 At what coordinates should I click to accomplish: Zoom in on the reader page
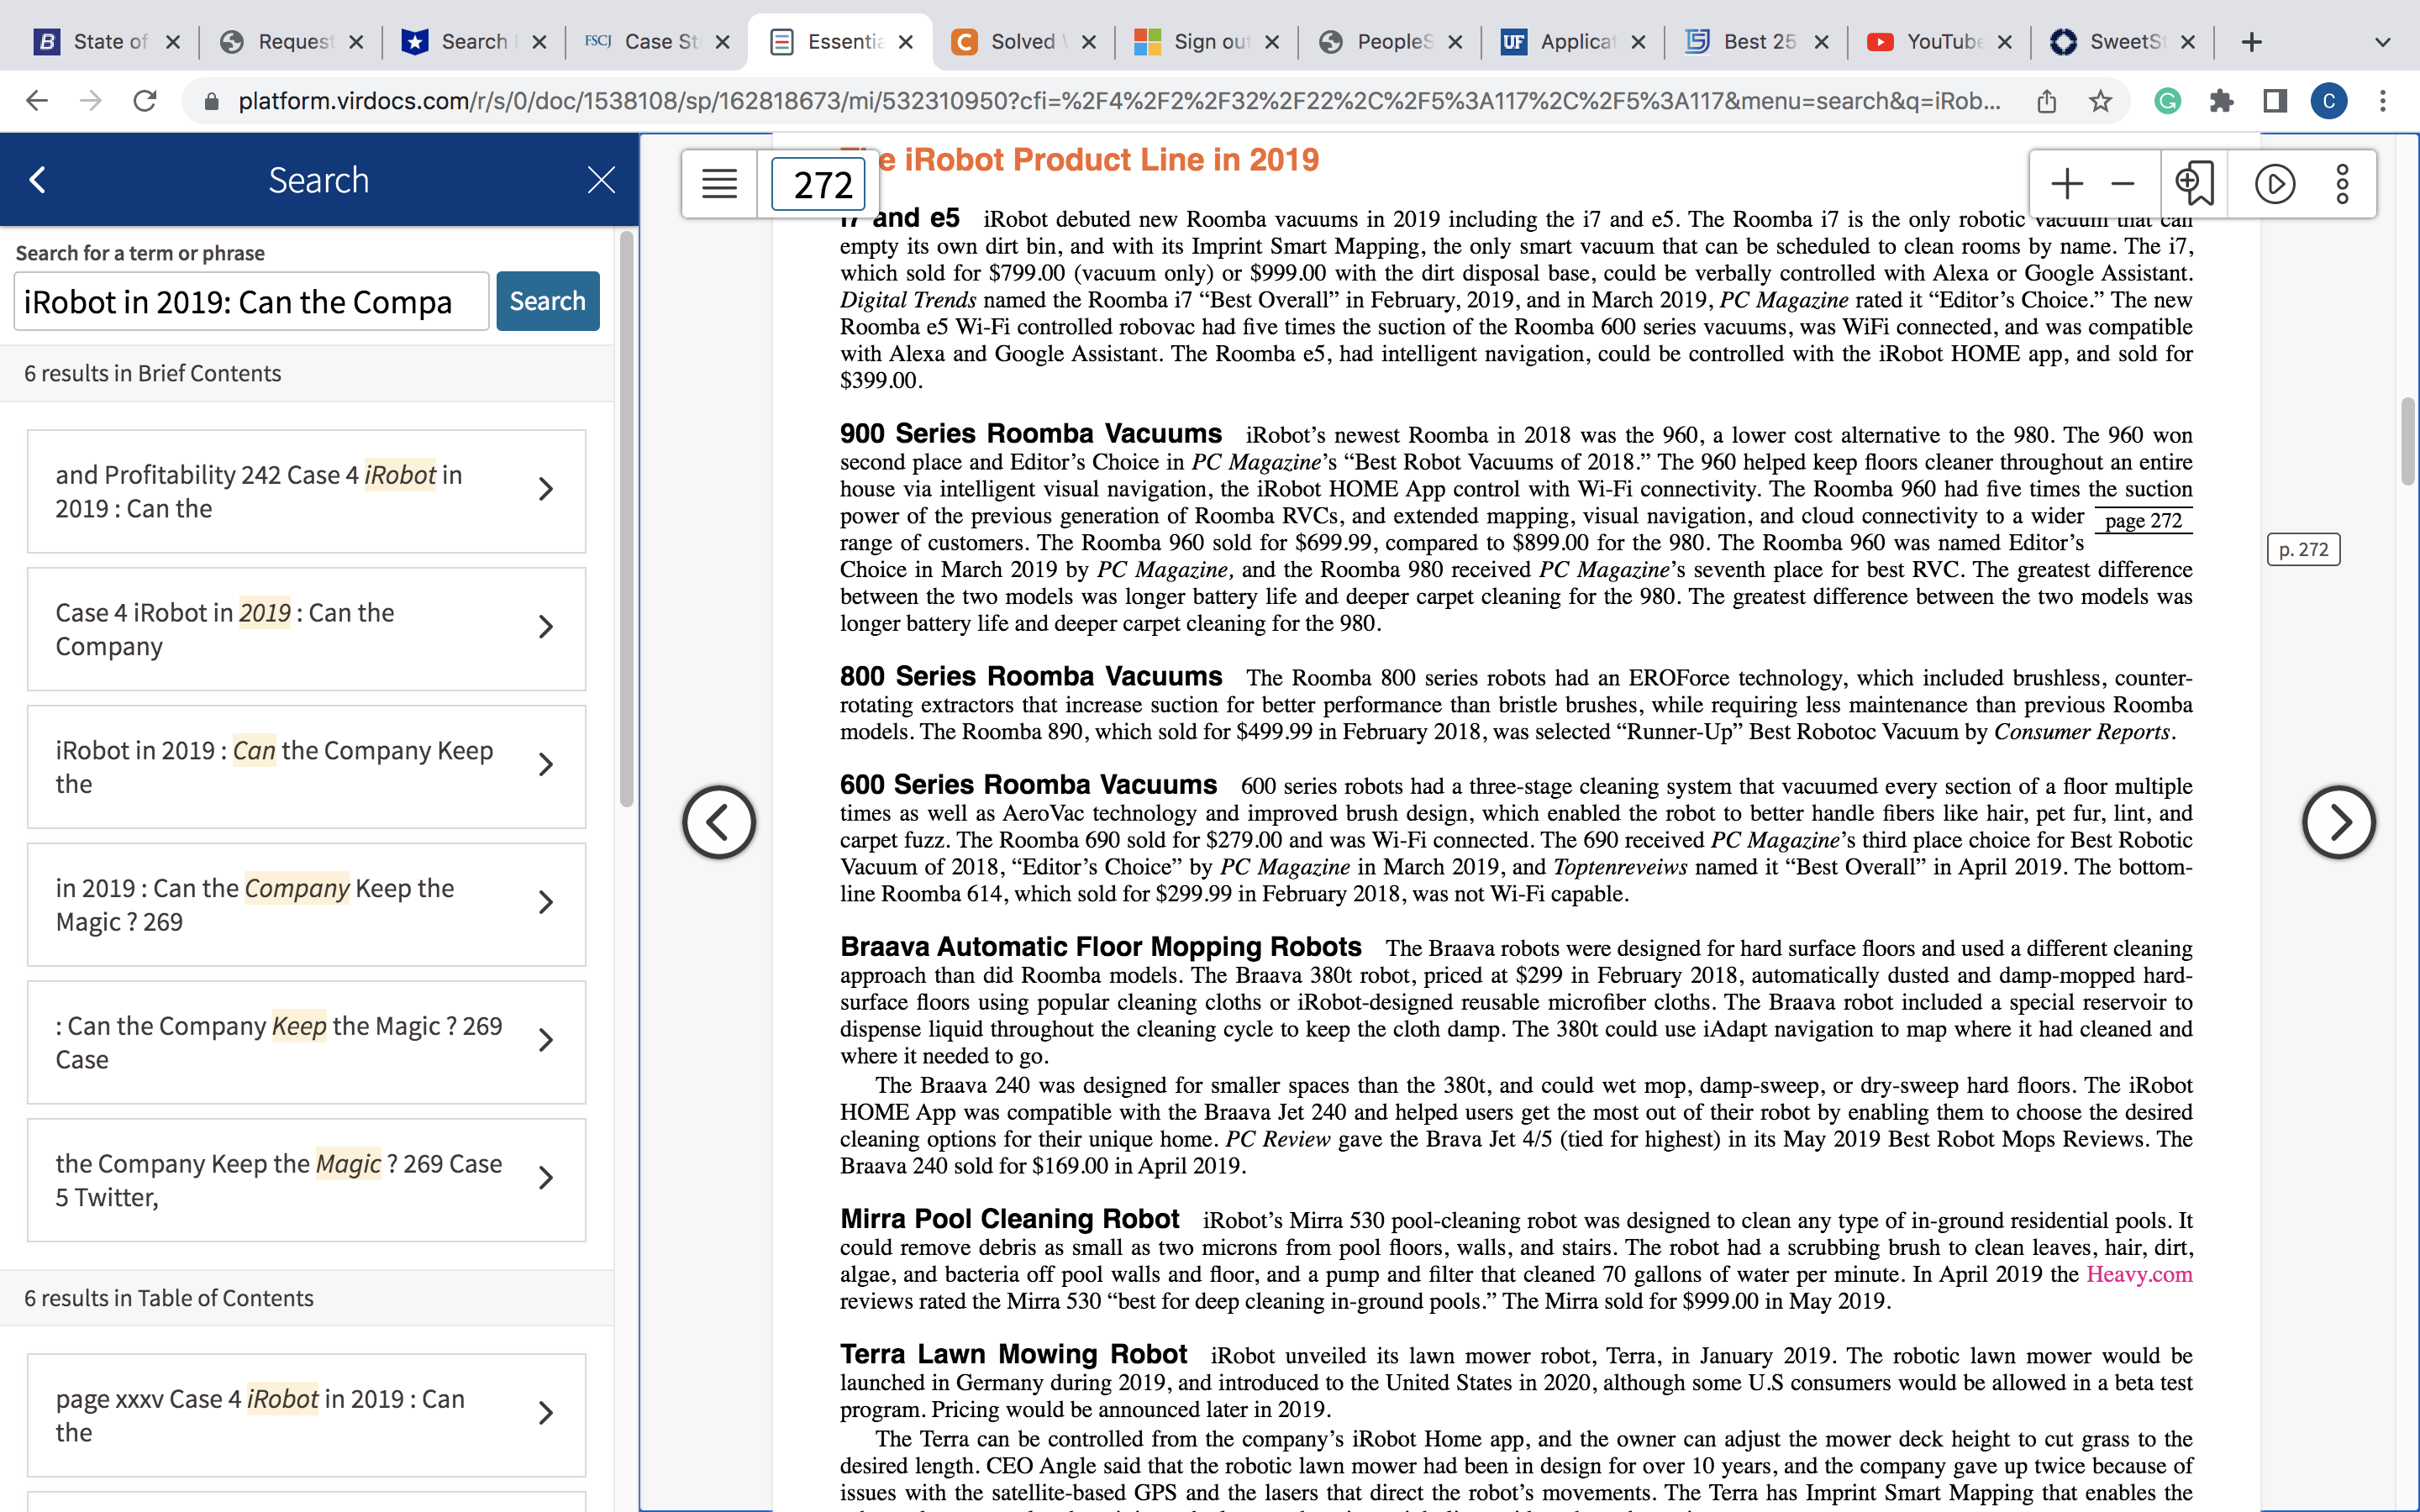point(2066,184)
